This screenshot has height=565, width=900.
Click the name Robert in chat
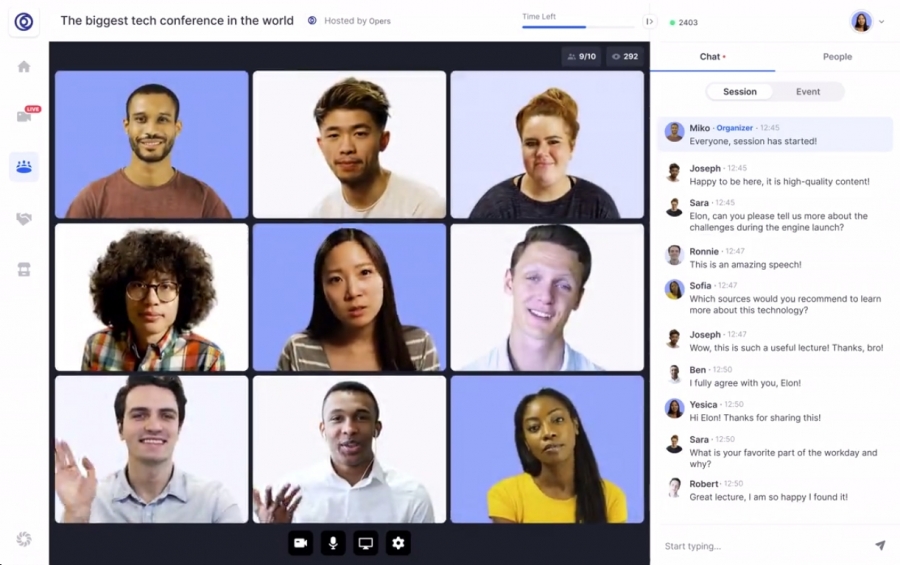[x=704, y=483]
